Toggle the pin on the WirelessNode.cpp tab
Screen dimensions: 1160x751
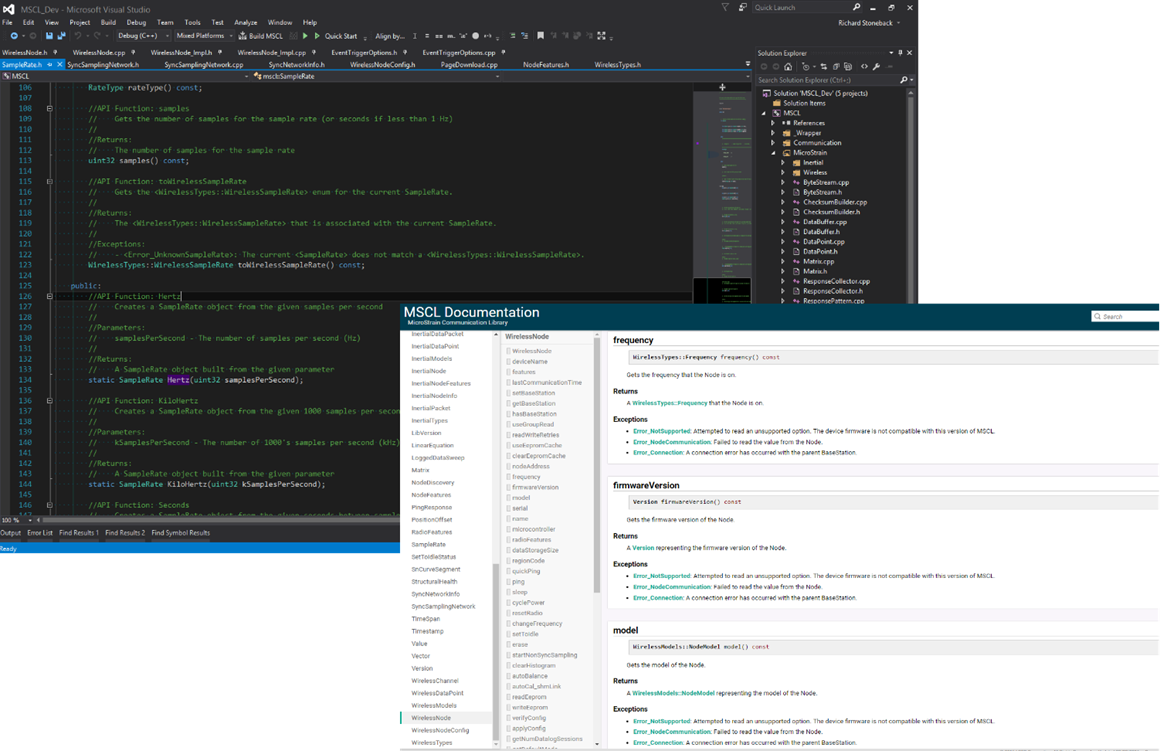click(133, 53)
